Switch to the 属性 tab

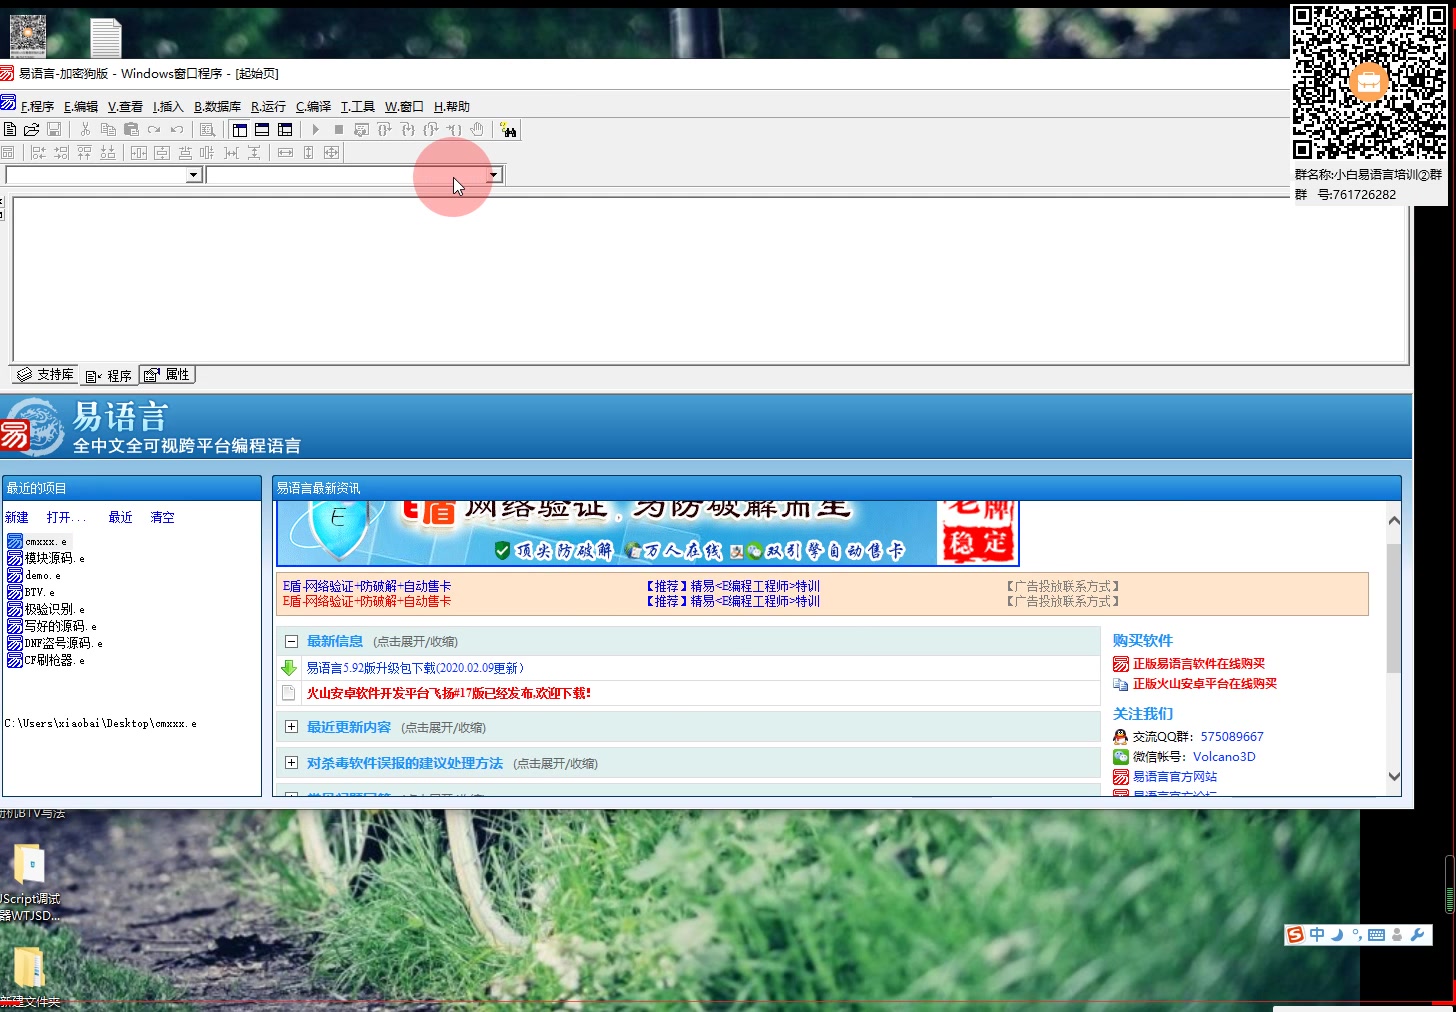(167, 375)
